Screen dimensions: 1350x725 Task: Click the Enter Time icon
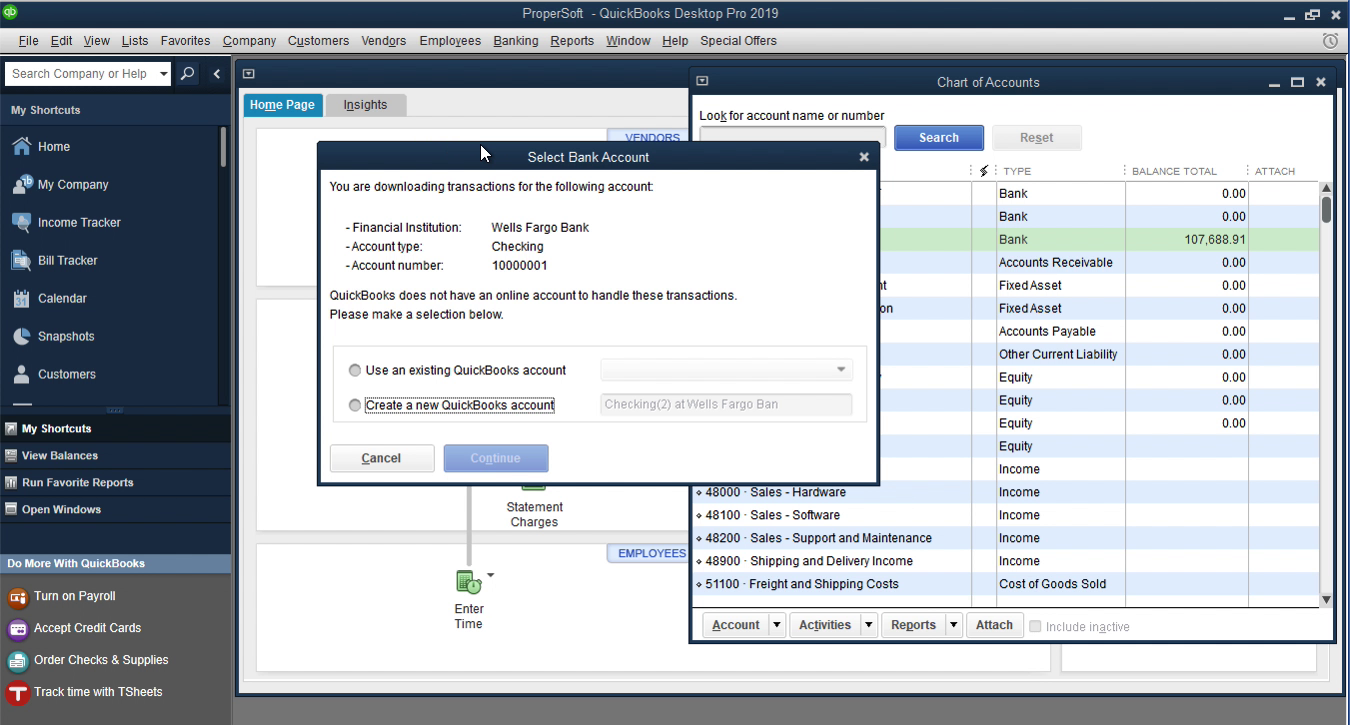tap(468, 581)
